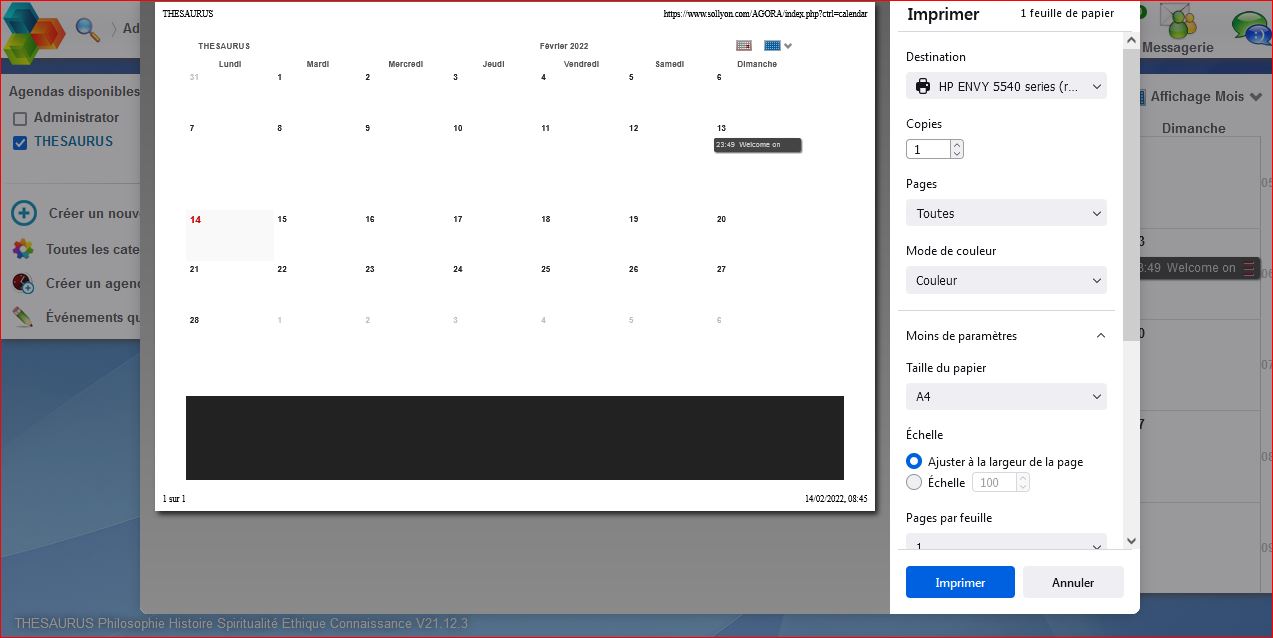The image size is (1273, 638).
Task: Click the 'Toutes les catégories' flower icon
Action: click(22, 249)
